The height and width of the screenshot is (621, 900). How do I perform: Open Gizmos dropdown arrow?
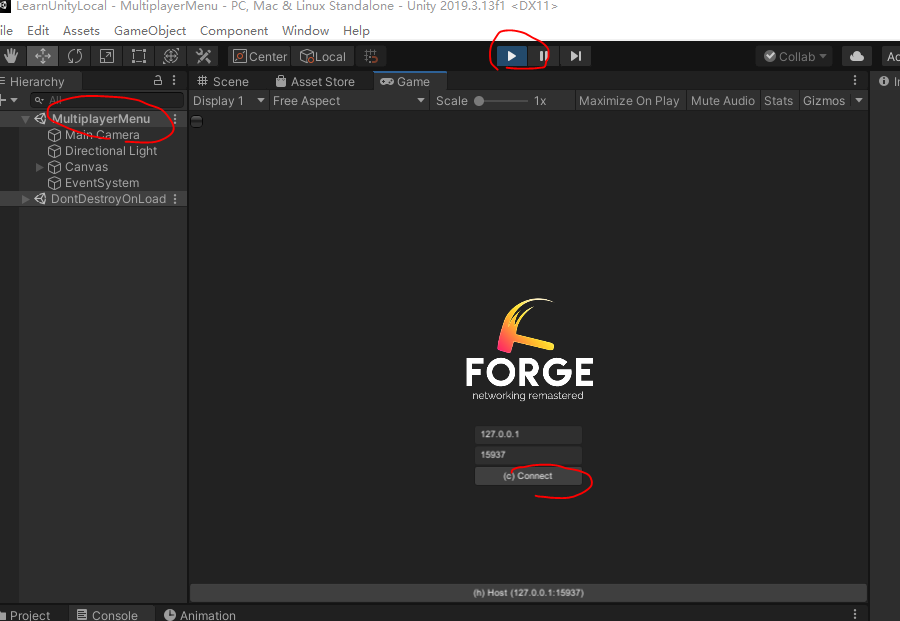(859, 101)
